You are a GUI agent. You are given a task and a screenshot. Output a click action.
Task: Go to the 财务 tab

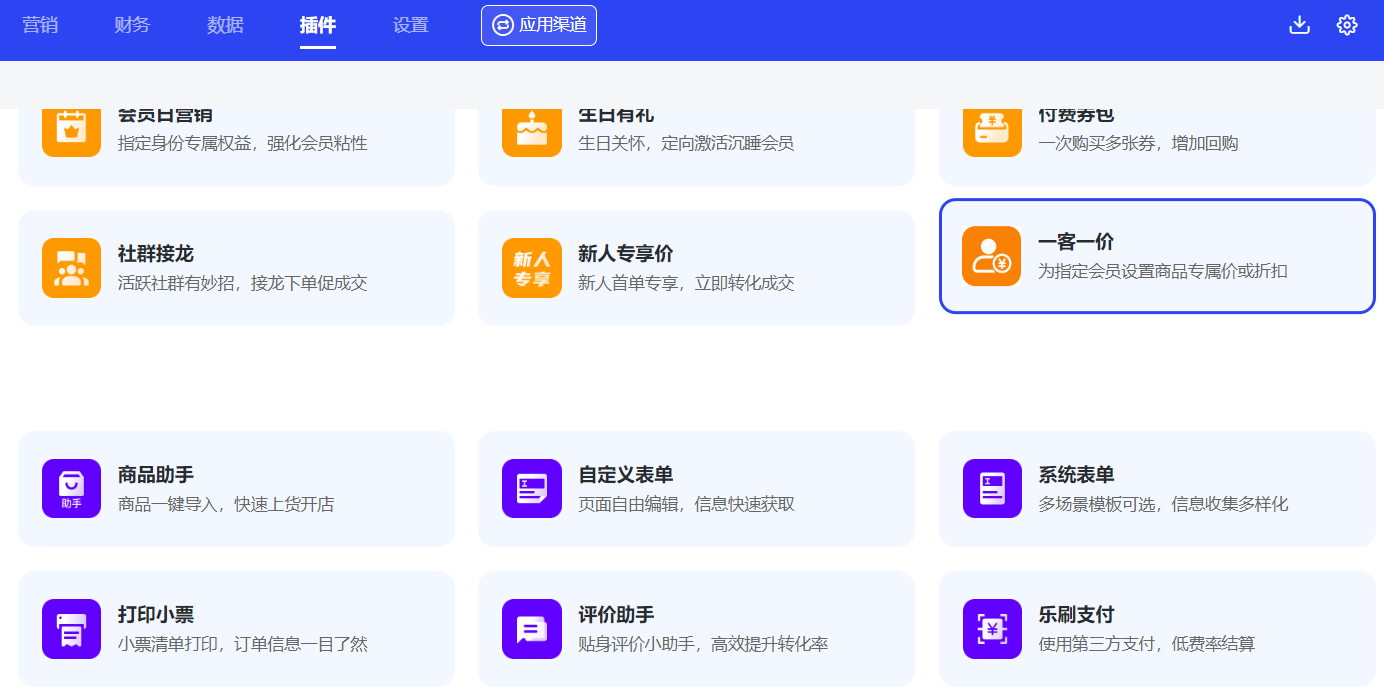point(132,25)
